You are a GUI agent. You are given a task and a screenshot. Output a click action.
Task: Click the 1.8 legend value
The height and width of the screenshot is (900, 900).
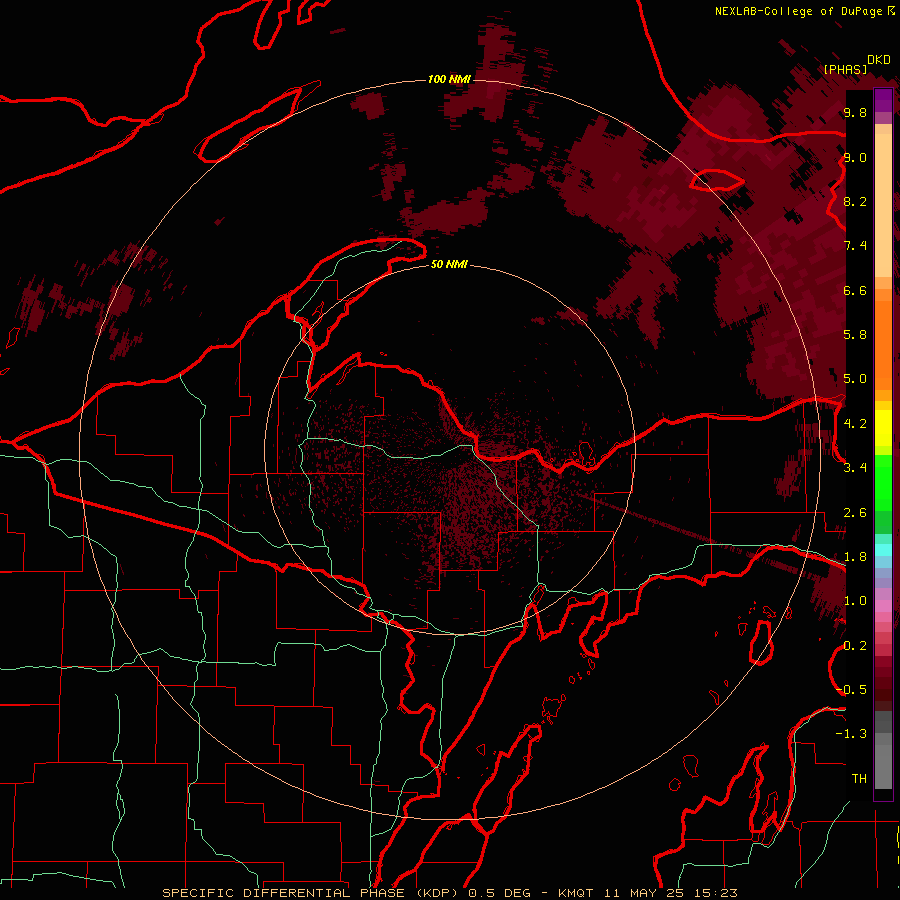point(855,557)
